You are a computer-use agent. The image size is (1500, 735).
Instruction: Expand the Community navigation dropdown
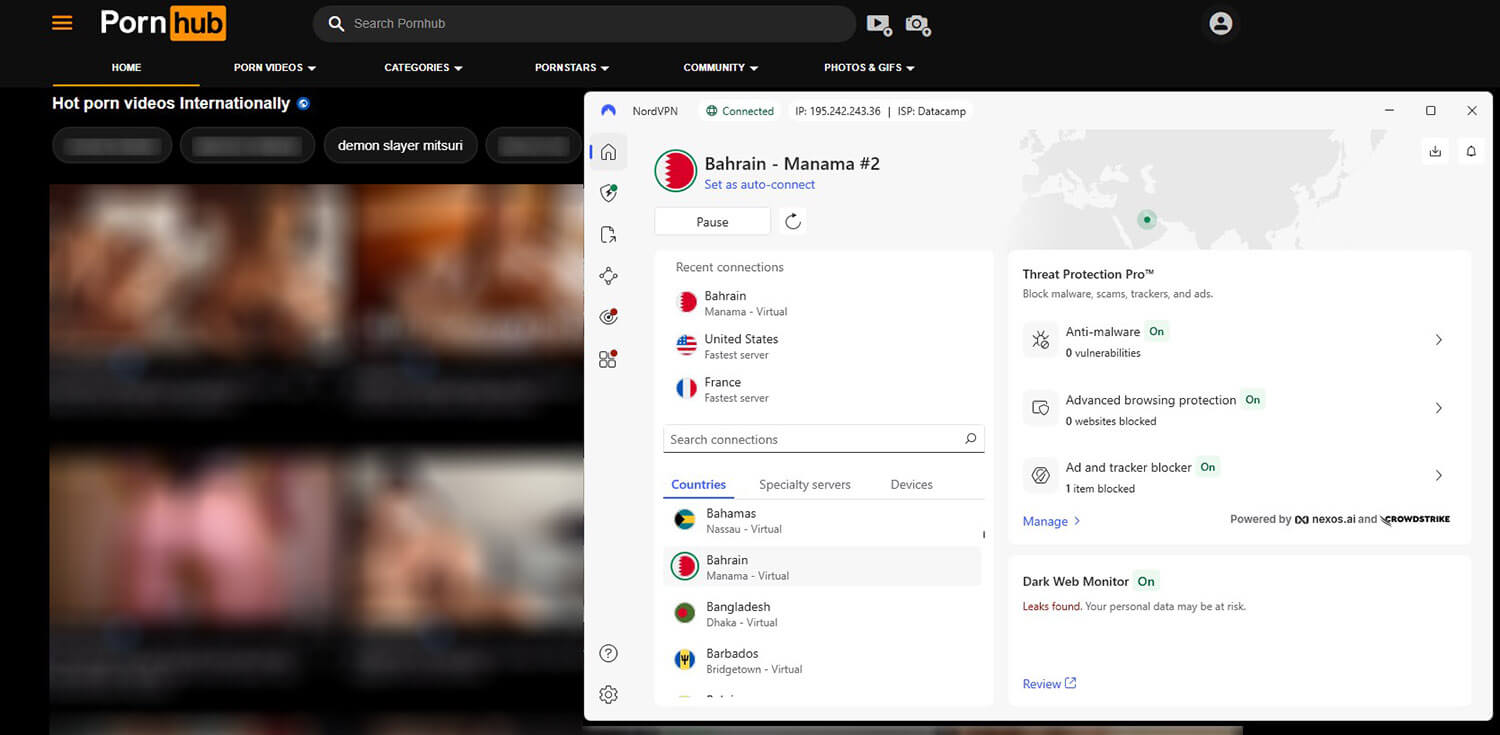click(x=720, y=67)
